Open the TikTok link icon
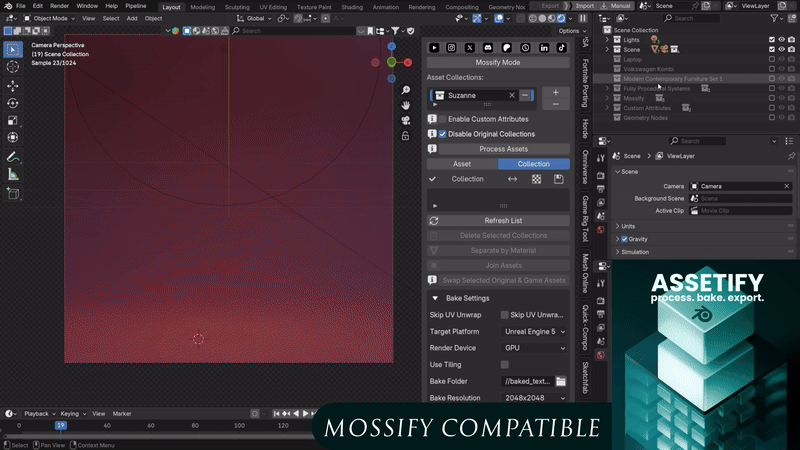This screenshot has width=800, height=450. coord(562,47)
